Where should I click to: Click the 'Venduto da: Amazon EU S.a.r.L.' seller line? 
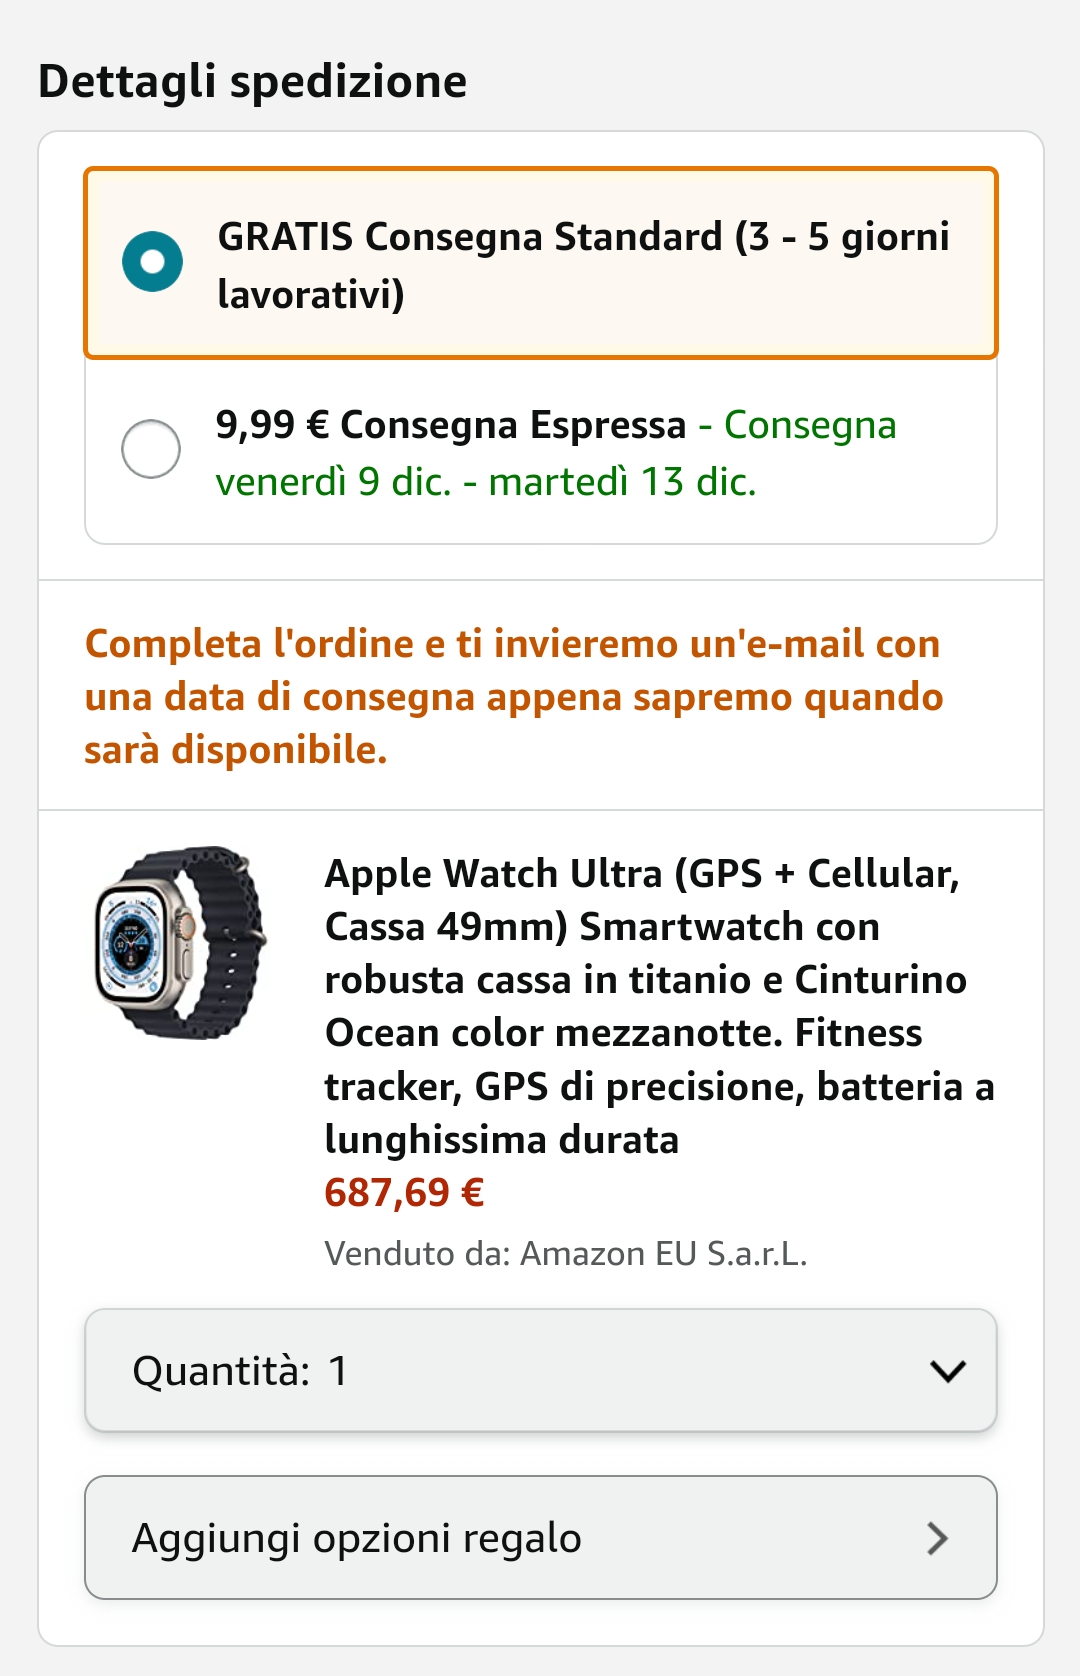point(565,1254)
